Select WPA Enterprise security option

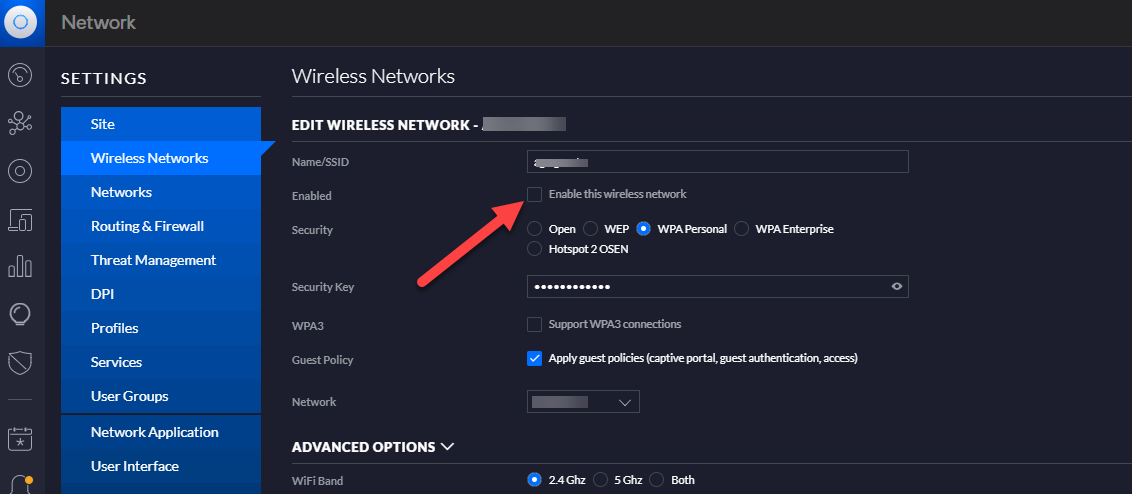point(742,229)
